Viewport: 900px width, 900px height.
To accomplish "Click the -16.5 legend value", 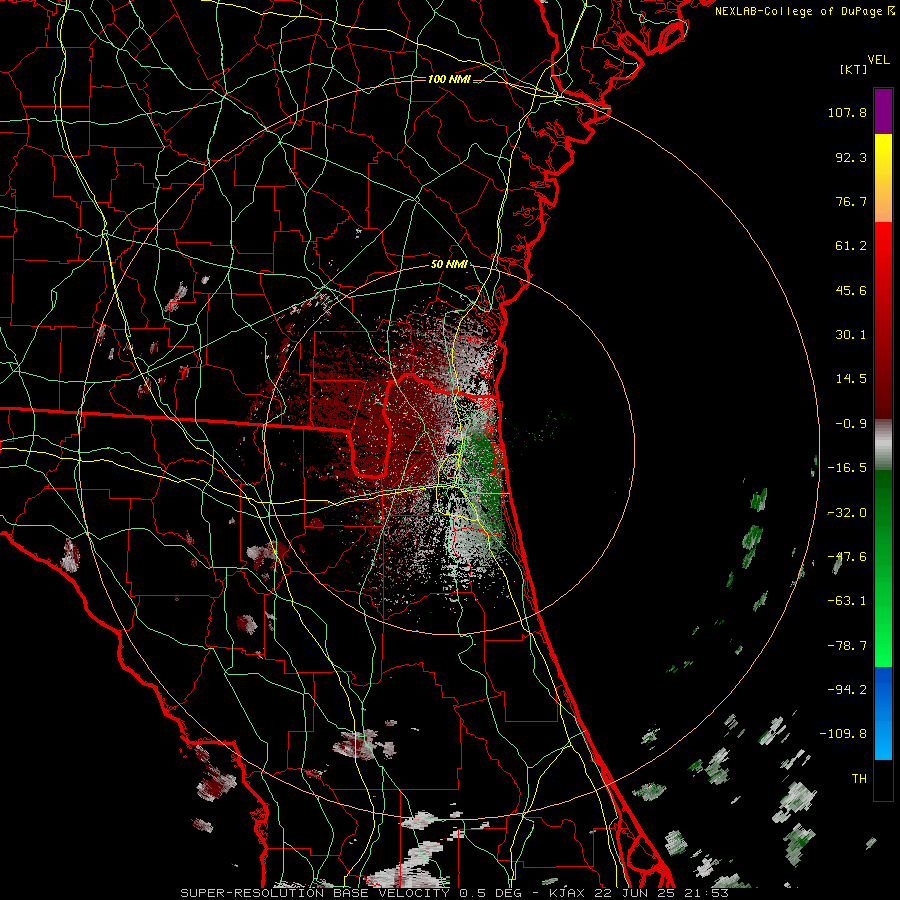I will (847, 468).
